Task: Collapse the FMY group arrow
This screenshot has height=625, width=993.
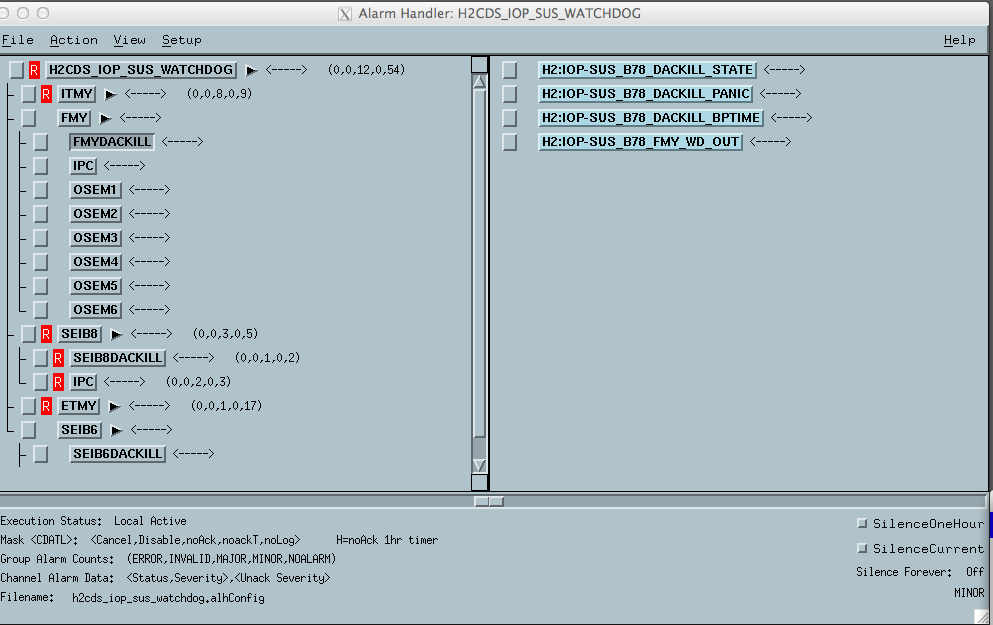Action: pyautogui.click(x=105, y=118)
